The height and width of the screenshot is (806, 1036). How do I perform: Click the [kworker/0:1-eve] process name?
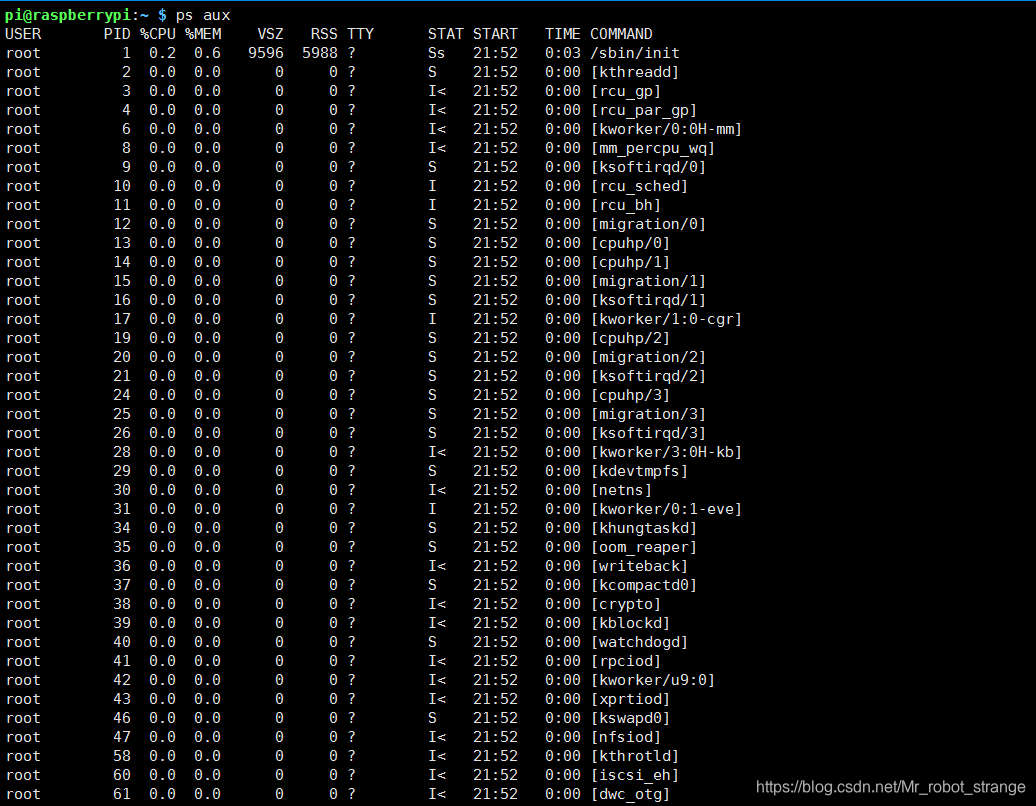666,509
